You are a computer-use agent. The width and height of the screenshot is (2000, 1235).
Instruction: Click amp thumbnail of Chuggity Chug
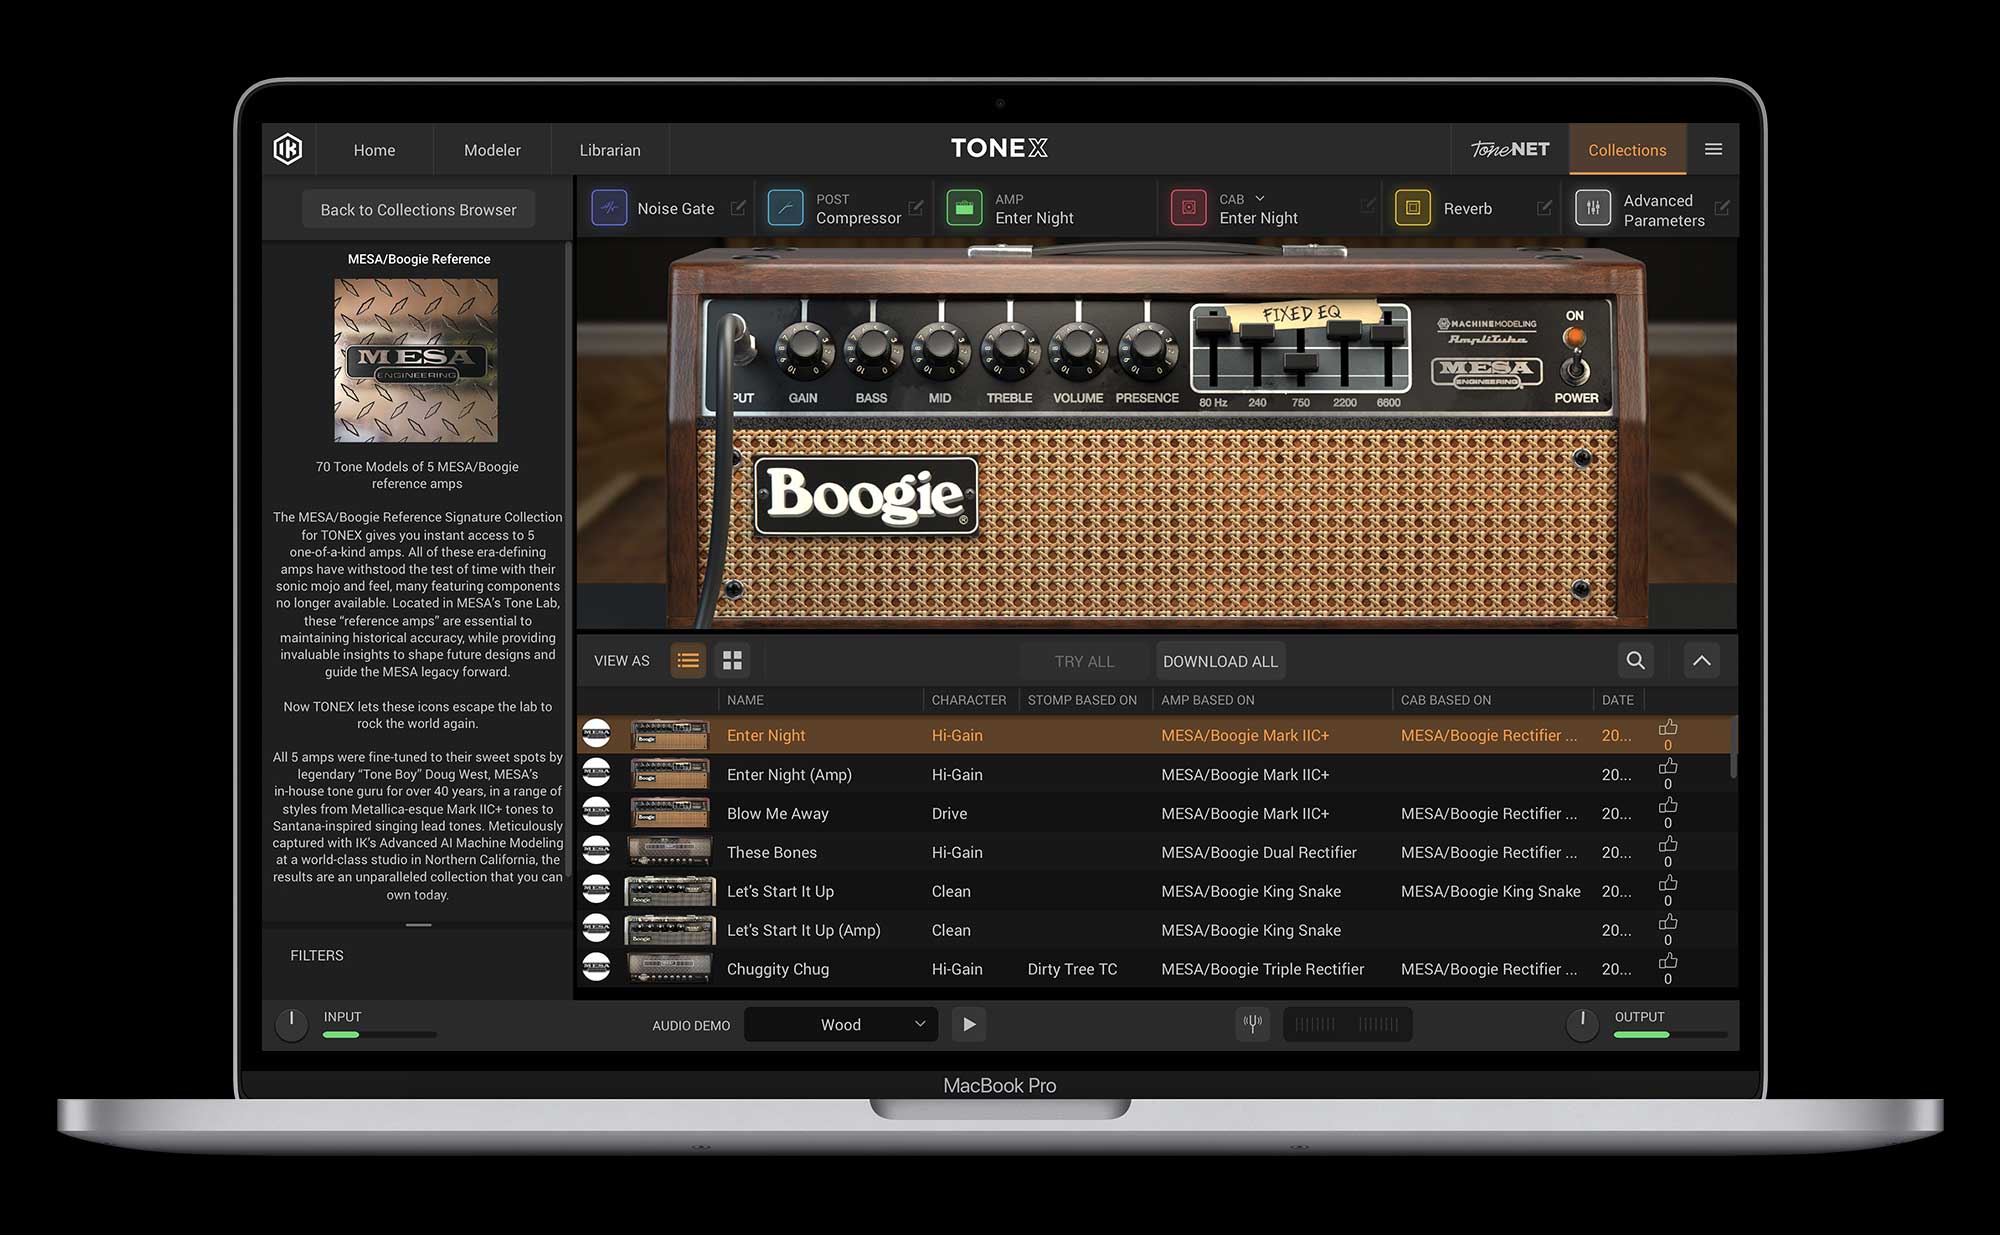click(x=669, y=968)
